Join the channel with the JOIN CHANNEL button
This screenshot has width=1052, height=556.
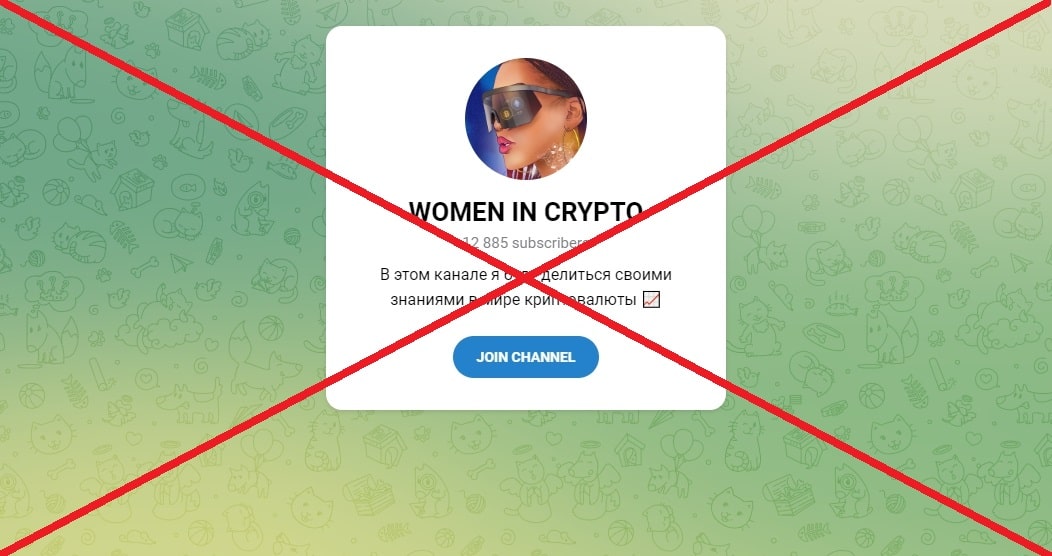point(525,357)
